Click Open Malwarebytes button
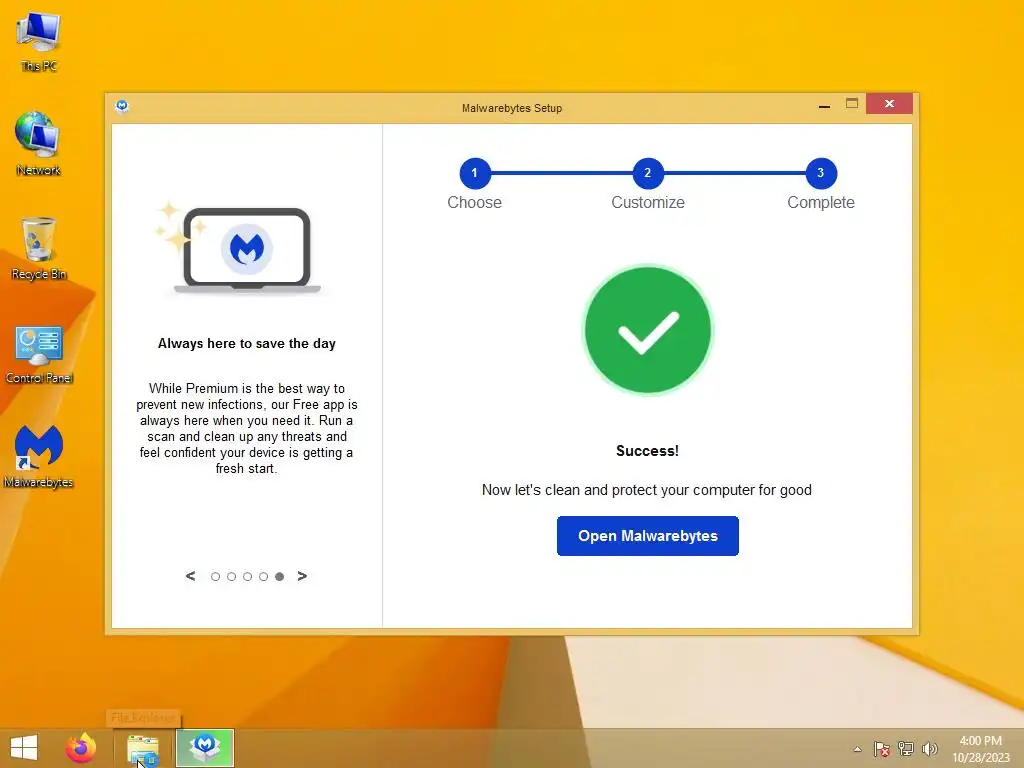Viewport: 1024px width, 768px height. [x=647, y=536]
